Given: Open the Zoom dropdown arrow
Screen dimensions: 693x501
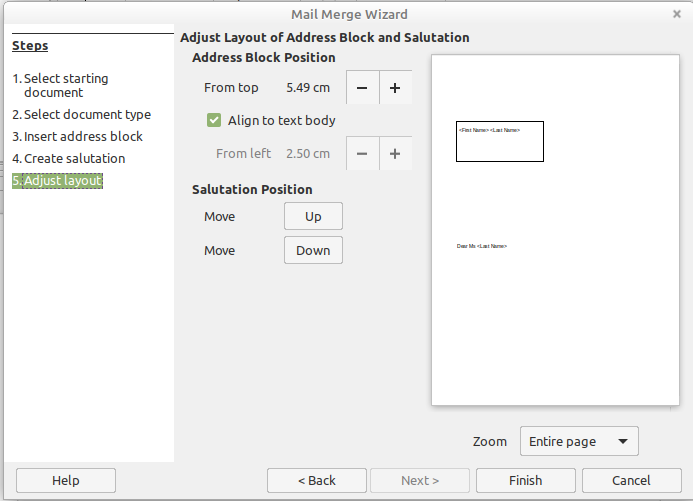Looking at the screenshot, I should 623,441.
